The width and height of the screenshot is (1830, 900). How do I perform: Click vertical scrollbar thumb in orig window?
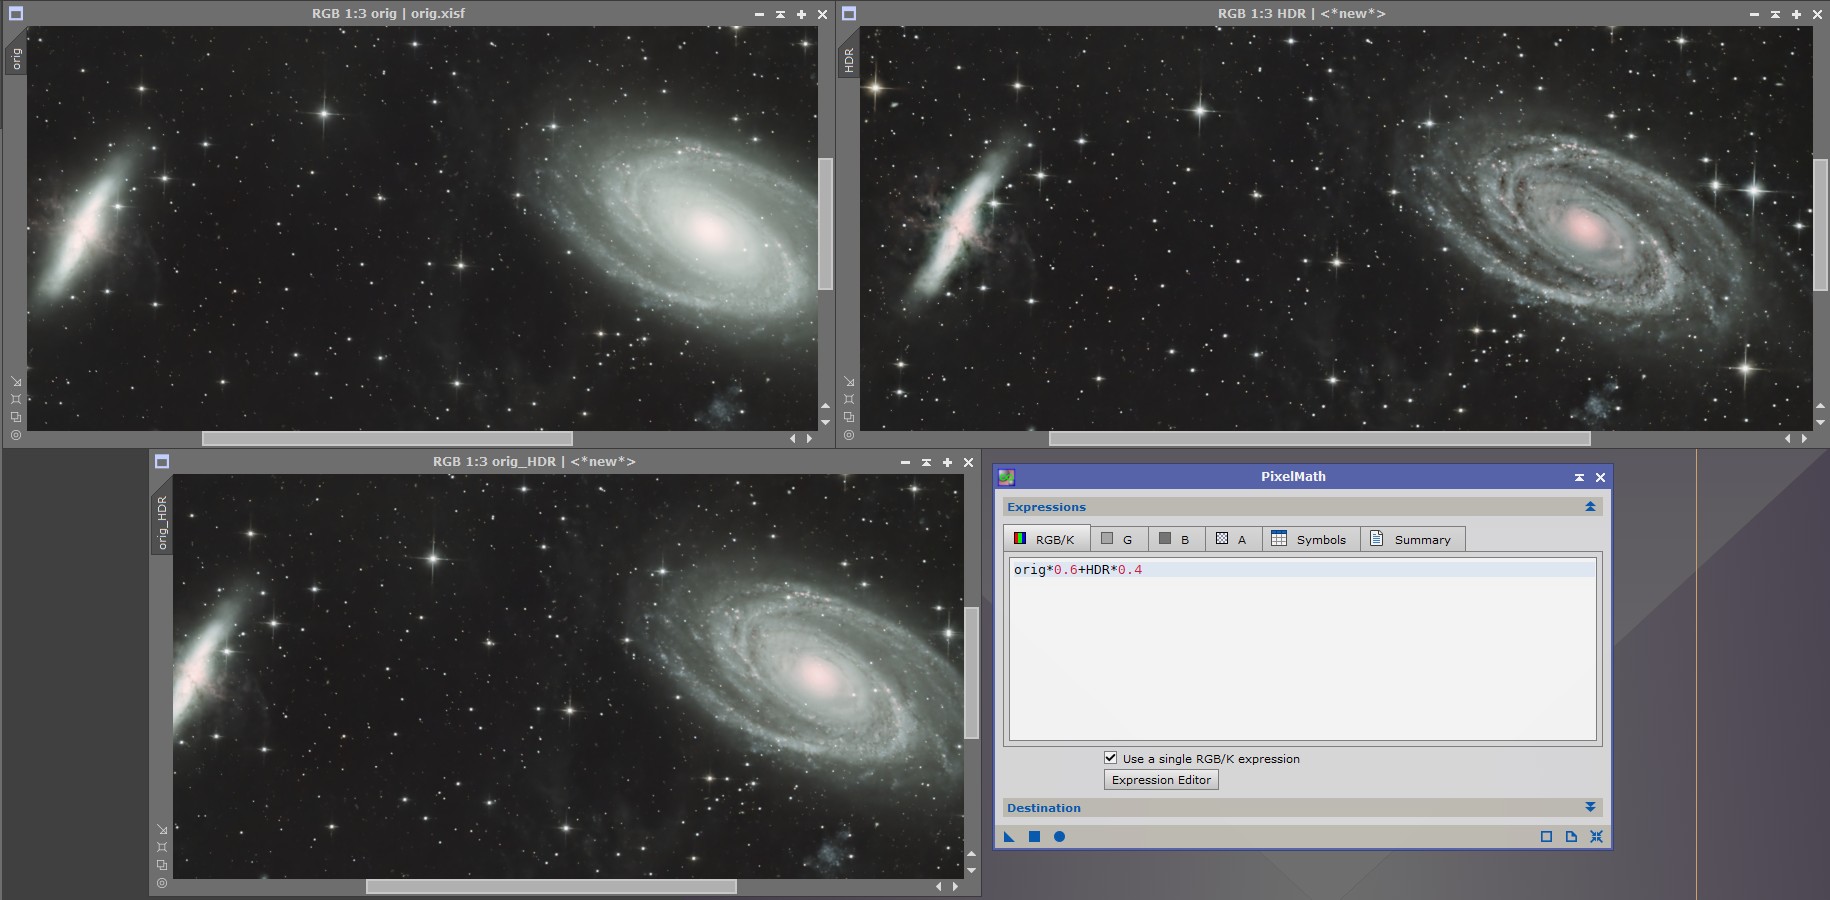coord(825,224)
